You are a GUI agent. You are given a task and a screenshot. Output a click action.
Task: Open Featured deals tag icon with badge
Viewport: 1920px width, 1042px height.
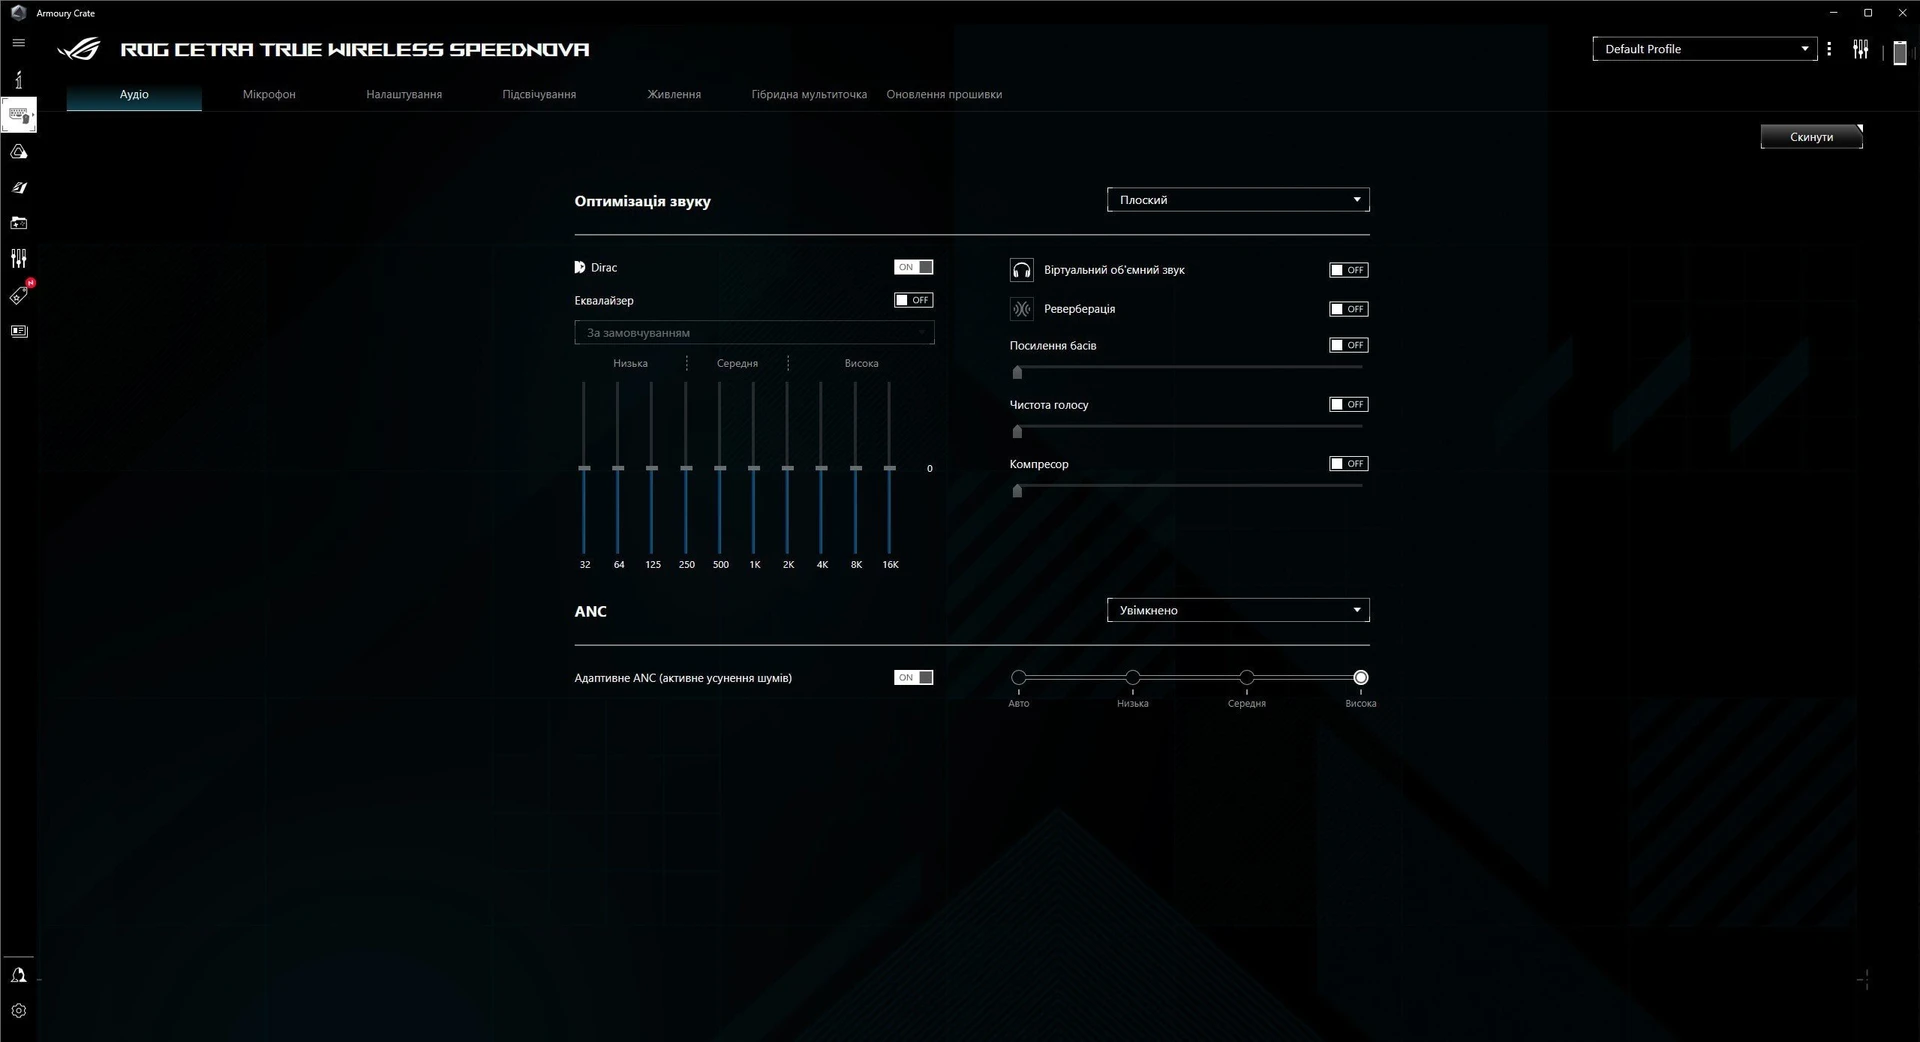coord(20,293)
